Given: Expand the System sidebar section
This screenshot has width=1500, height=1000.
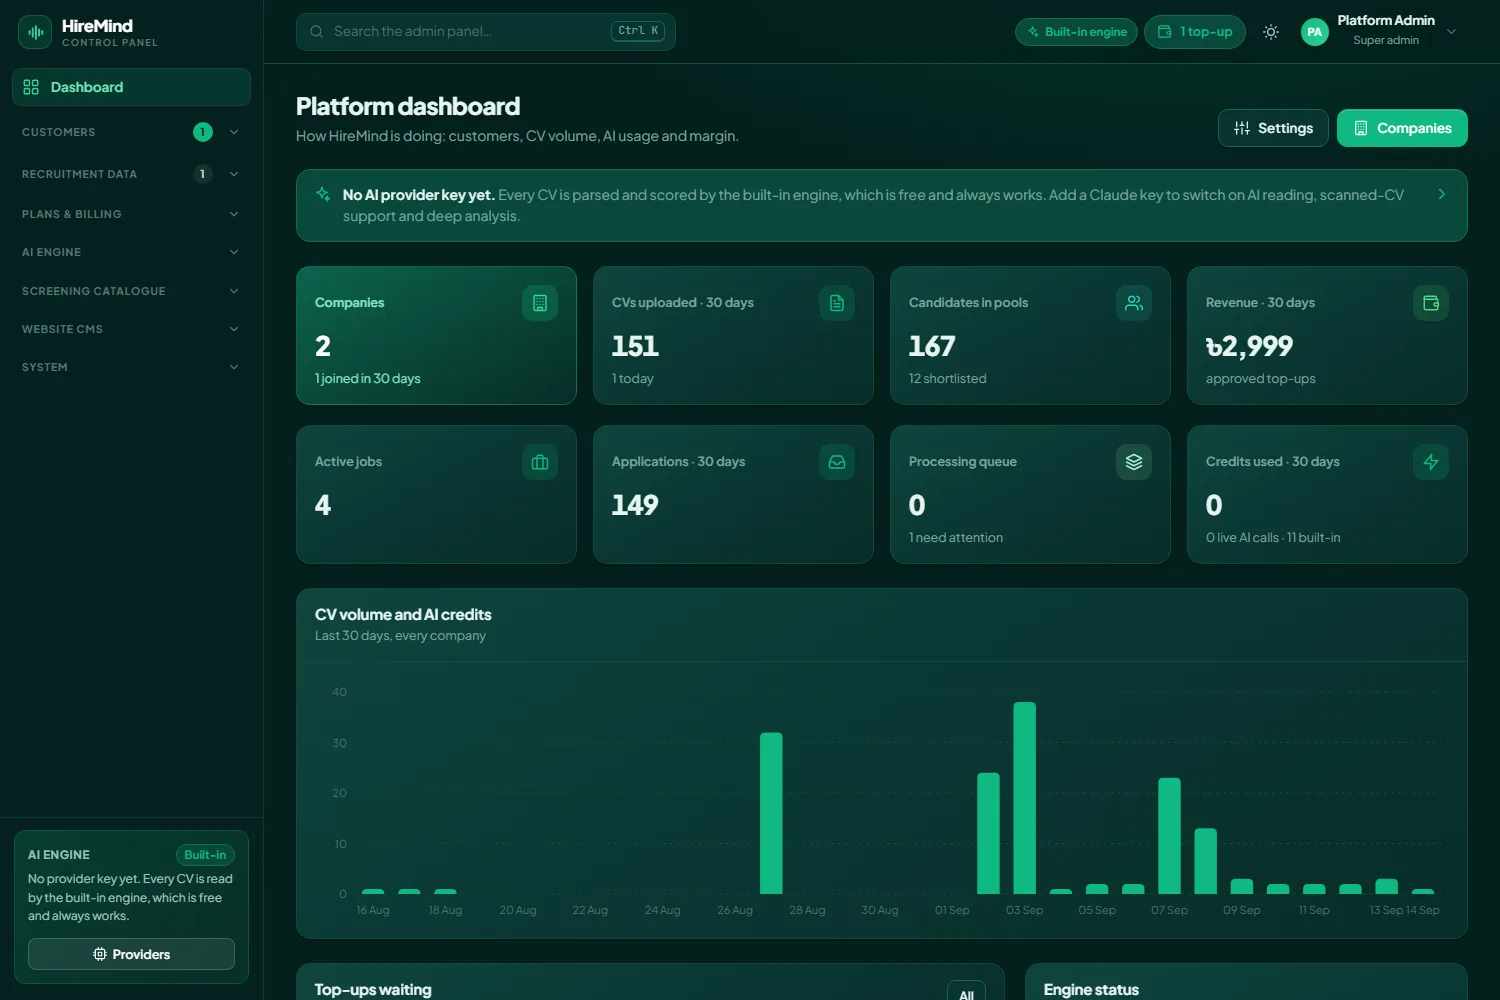Looking at the screenshot, I should point(131,367).
